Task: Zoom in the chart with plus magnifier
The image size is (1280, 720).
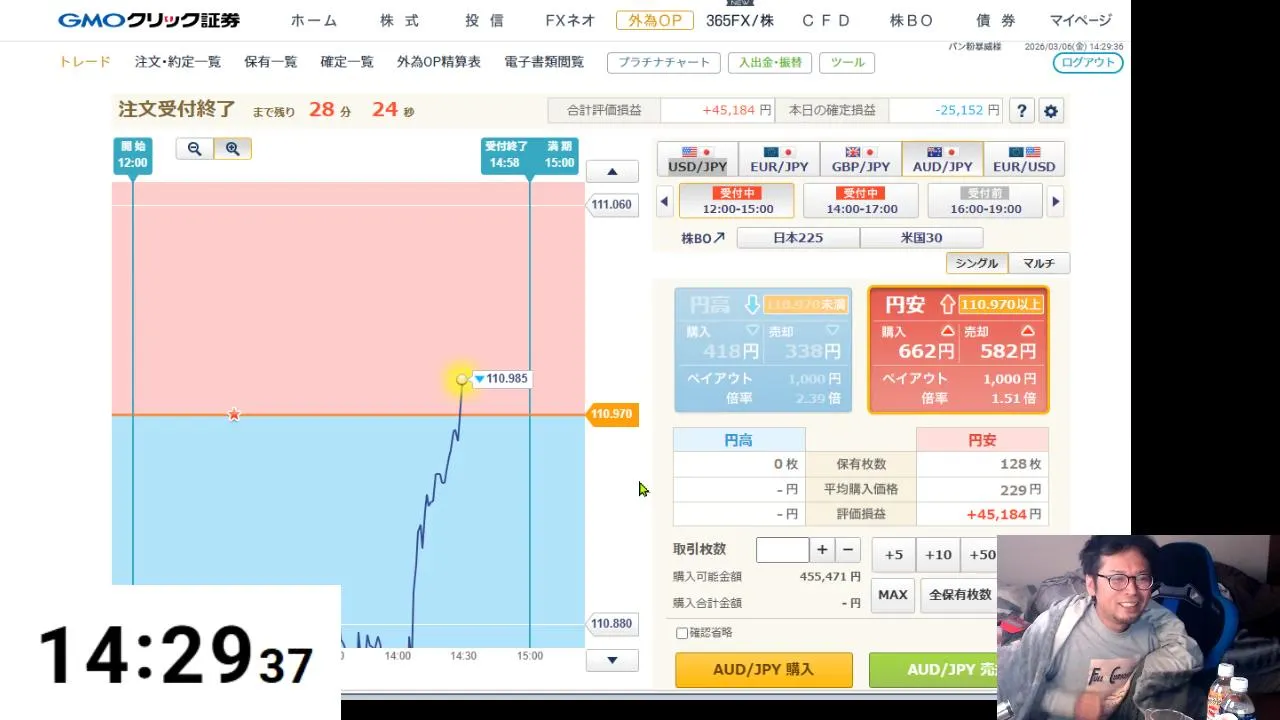Action: pos(232,149)
